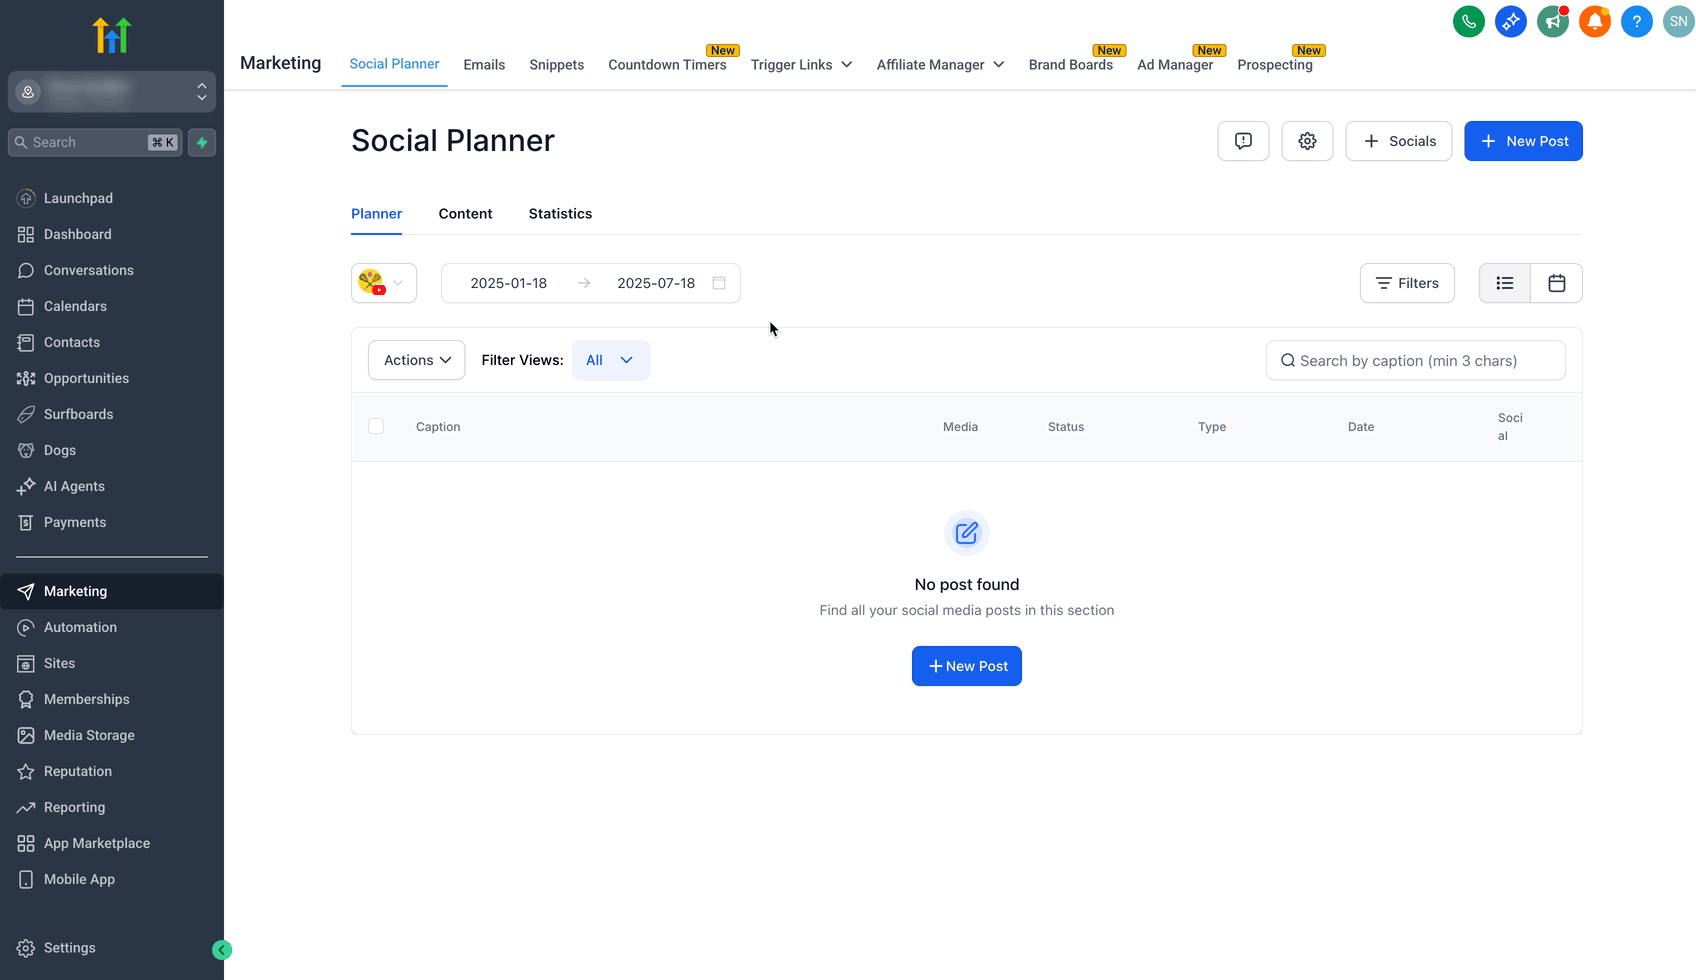Open the Ad Manager tab
The image size is (1696, 980).
click(x=1175, y=65)
